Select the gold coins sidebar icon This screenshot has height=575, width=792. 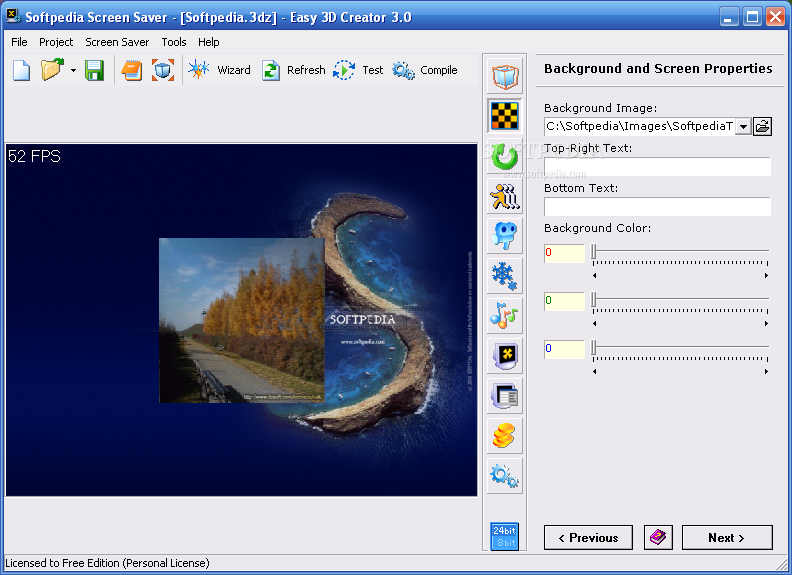[x=505, y=435]
